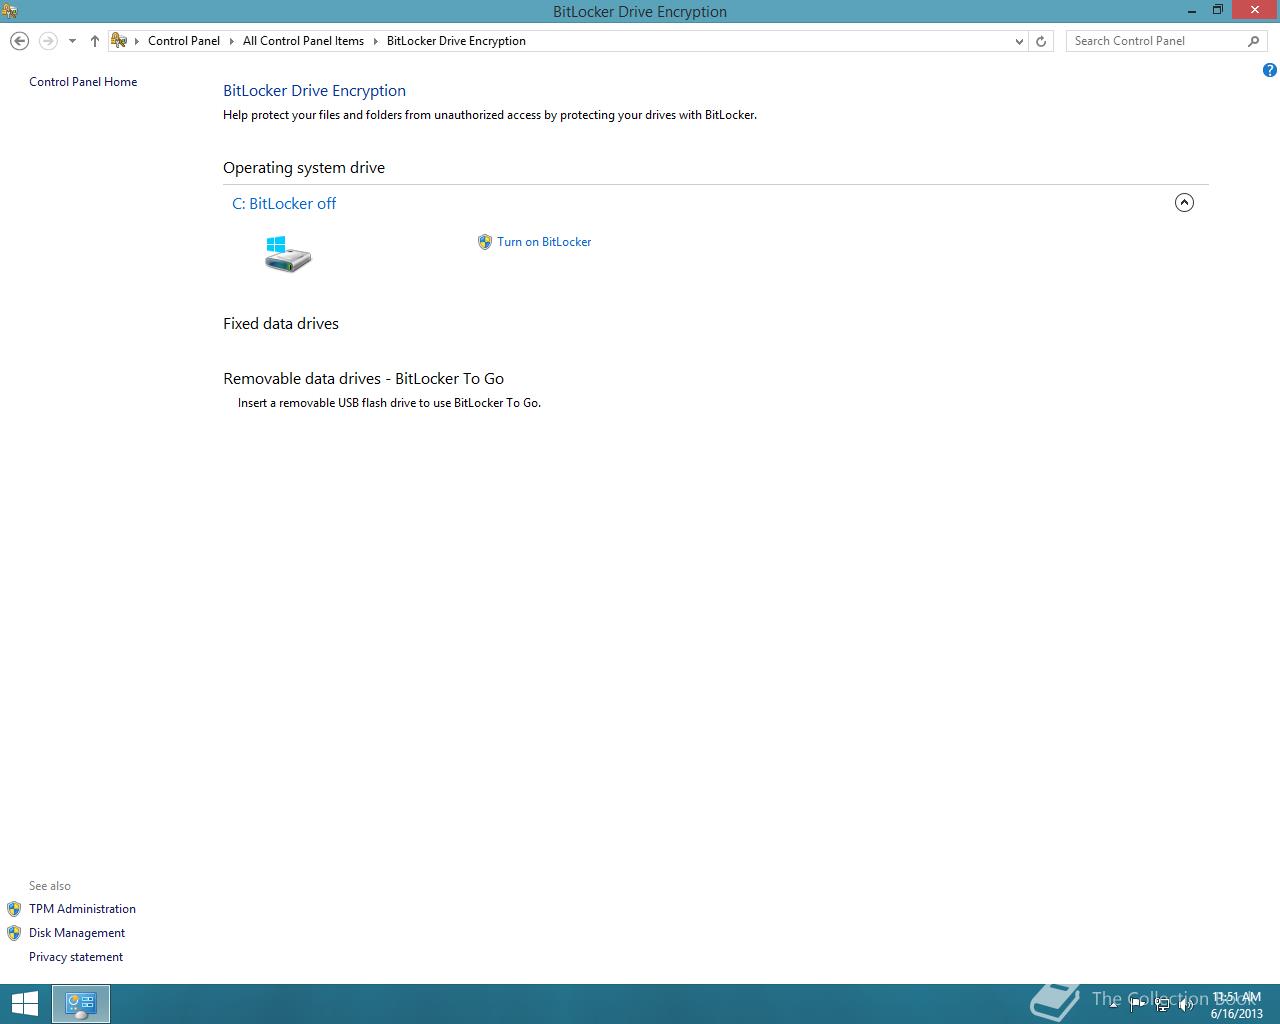Open the Action Center flag icon
This screenshot has width=1280, height=1024.
(x=1137, y=1004)
